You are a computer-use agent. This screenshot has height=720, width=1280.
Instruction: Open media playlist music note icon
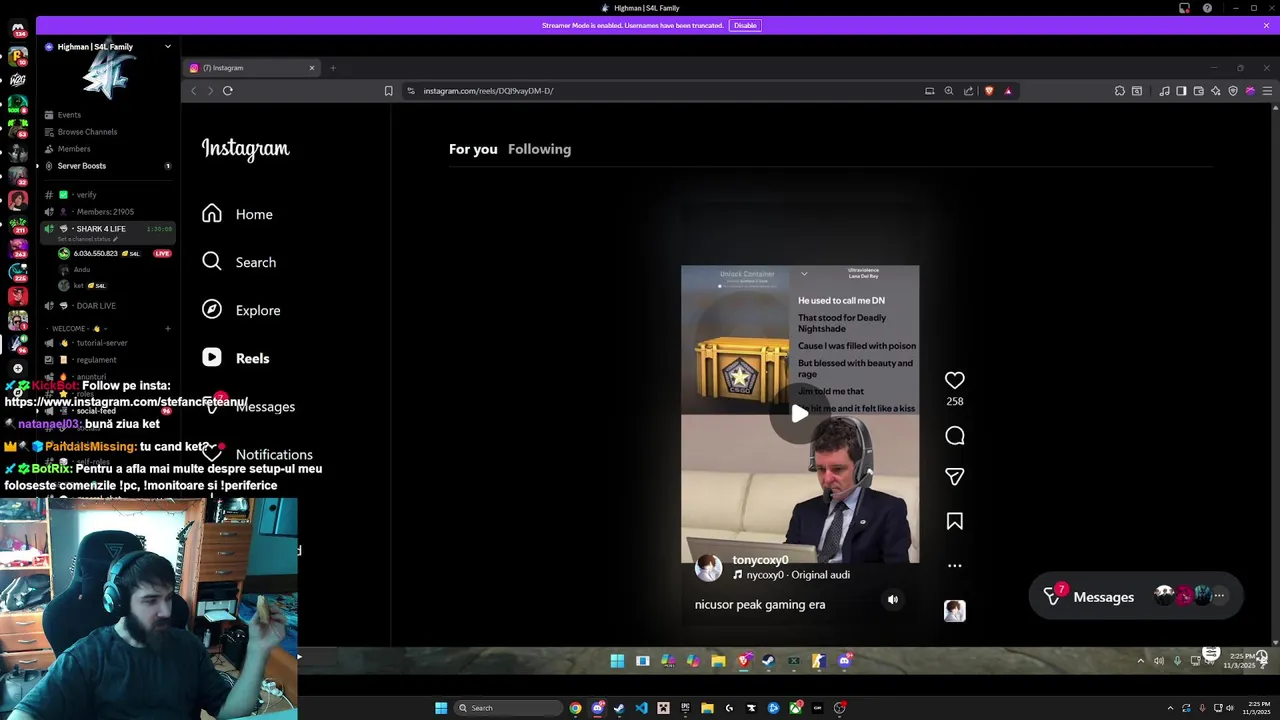[x=1164, y=91]
